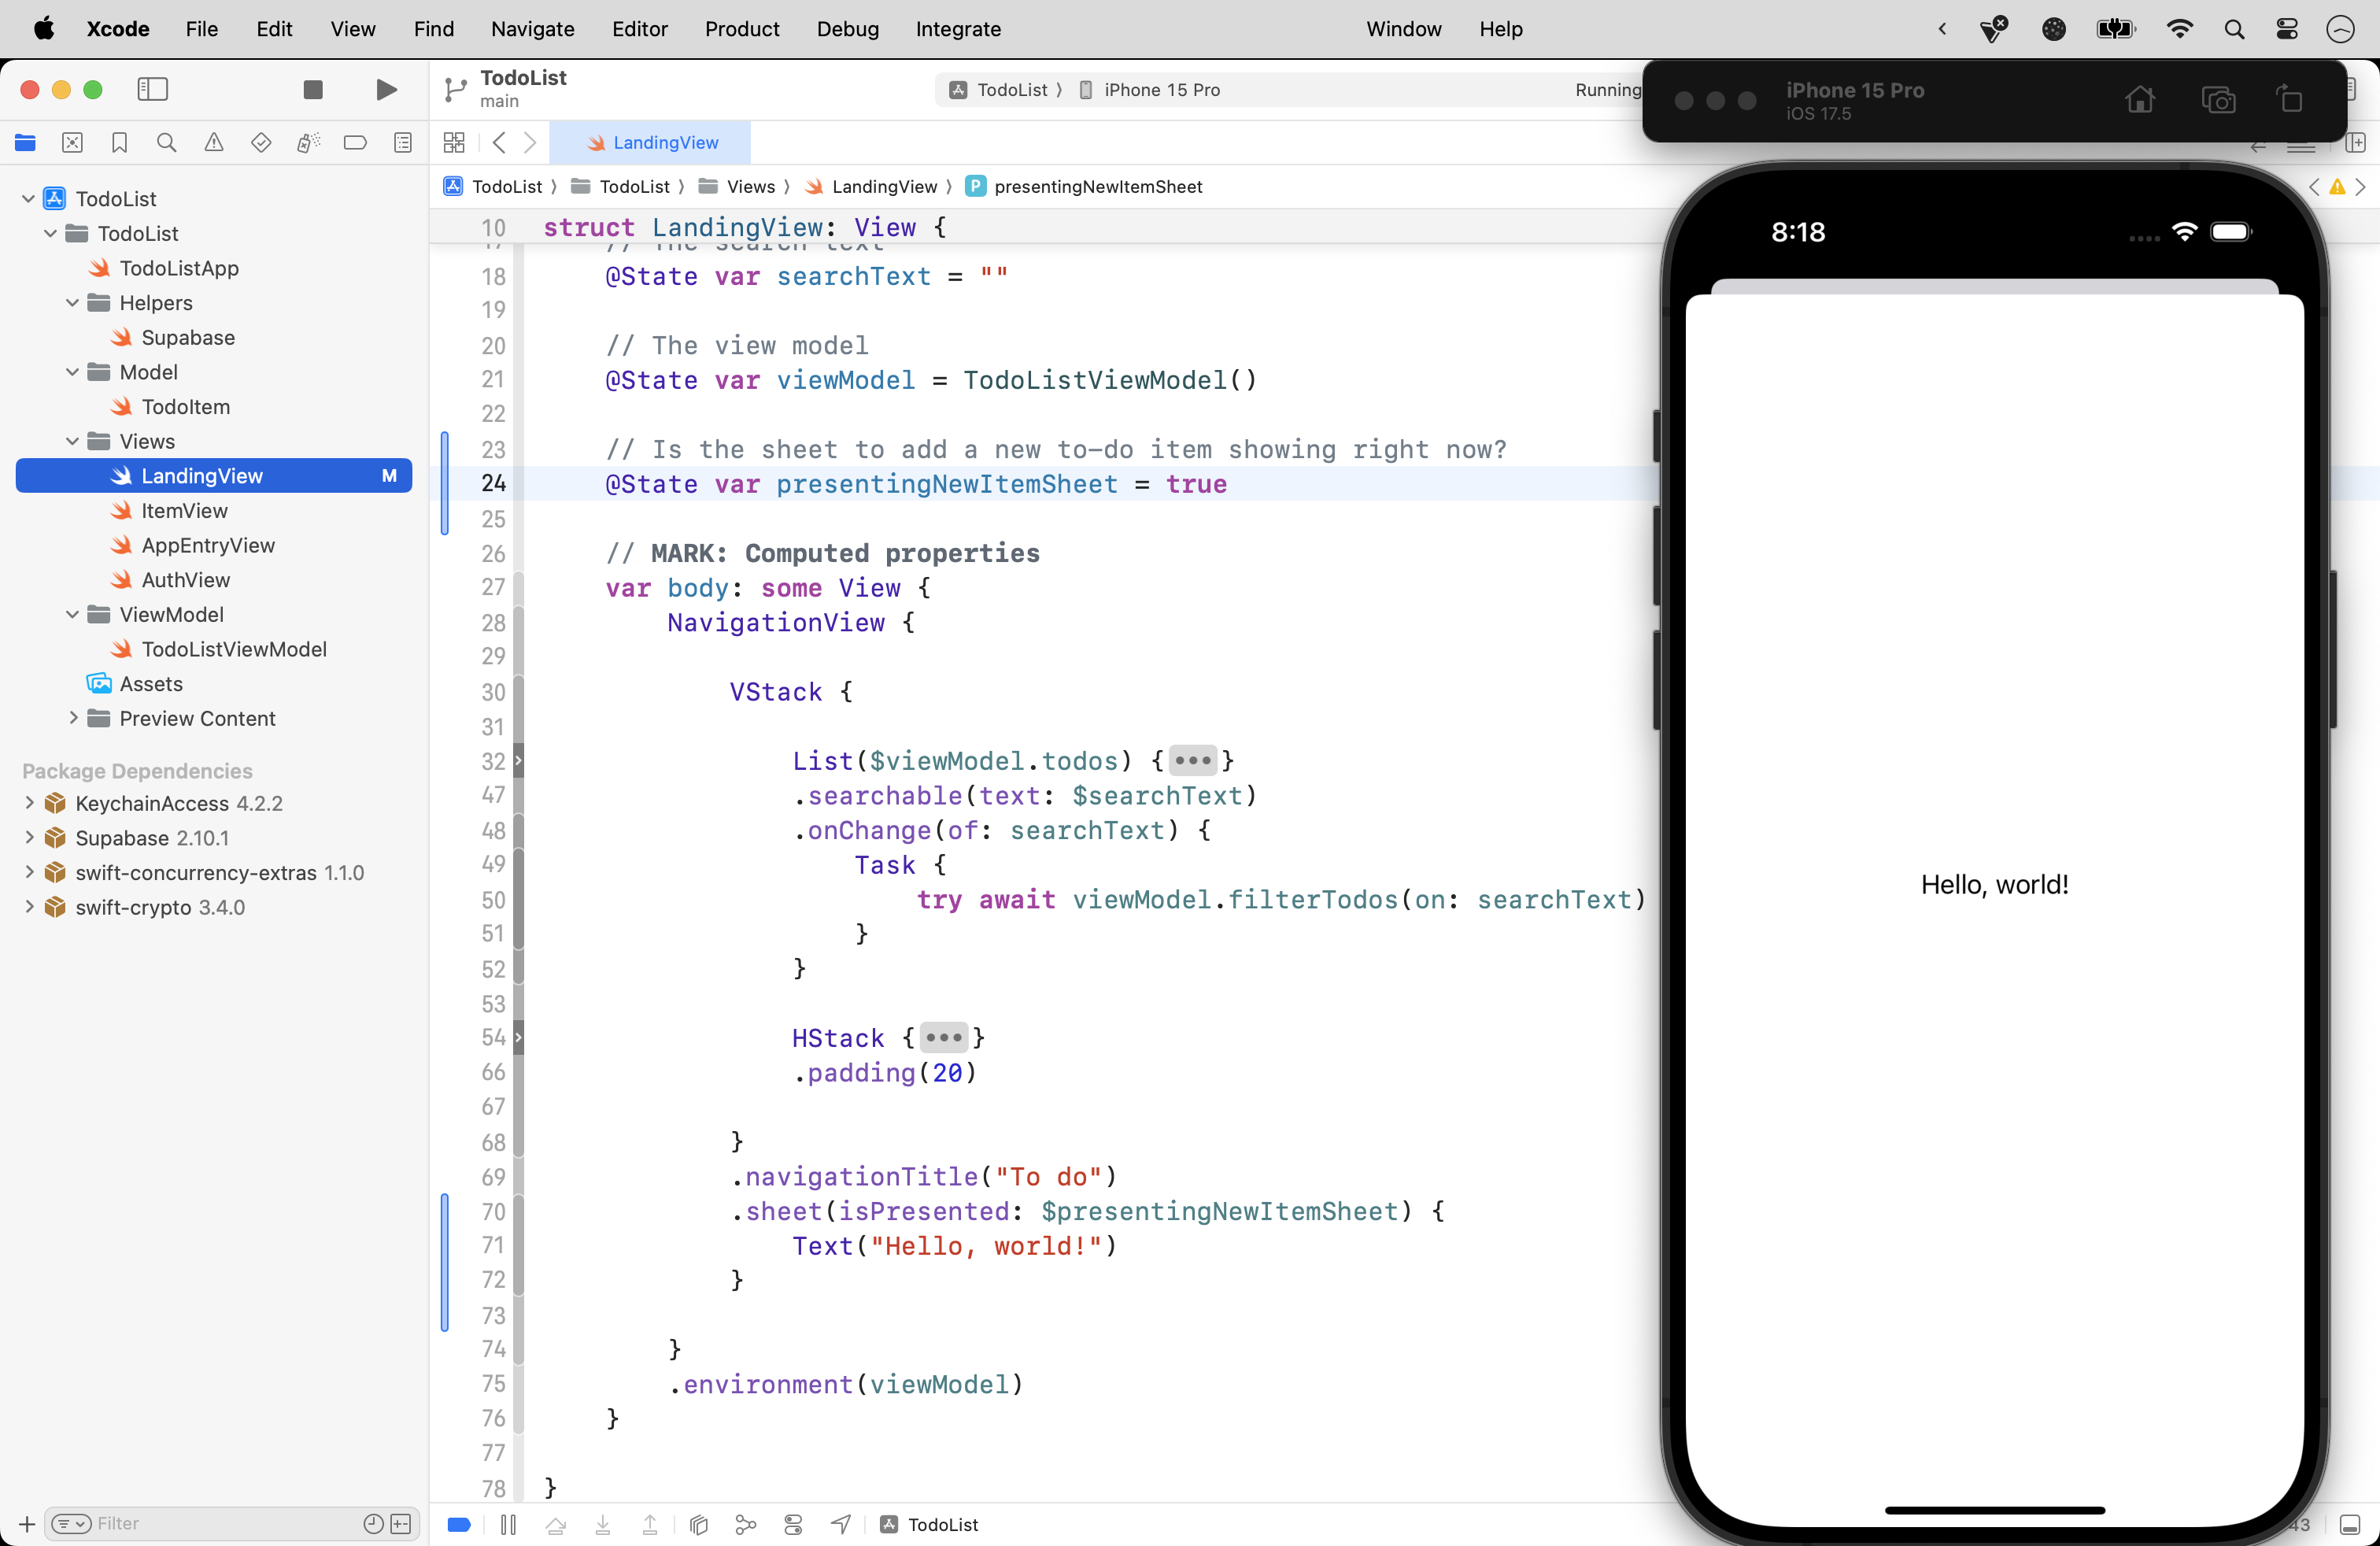
Task: Click the Stop button in Xcode toolbar
Action: point(313,90)
